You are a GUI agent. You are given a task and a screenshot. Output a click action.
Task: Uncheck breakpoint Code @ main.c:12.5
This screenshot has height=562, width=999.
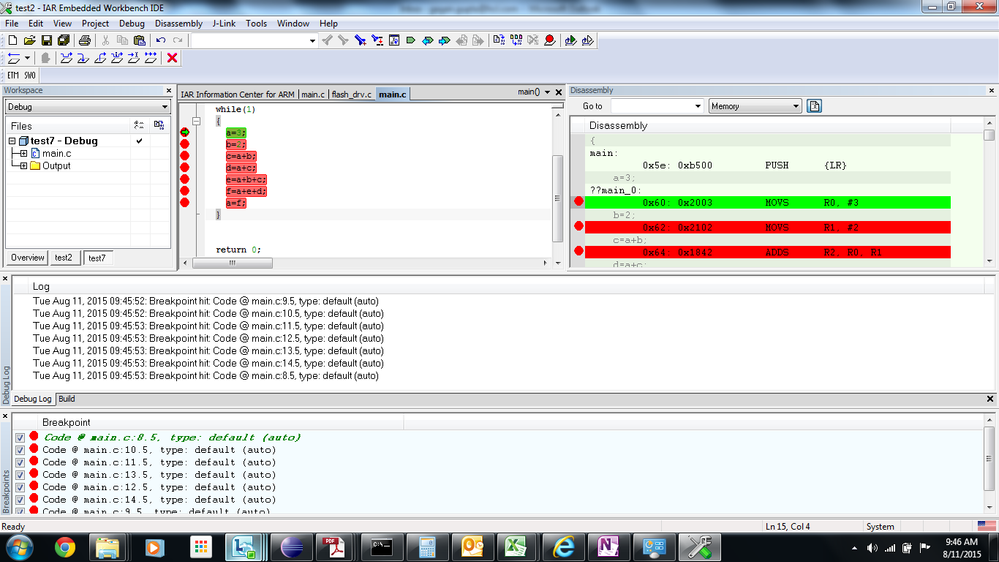click(20, 487)
